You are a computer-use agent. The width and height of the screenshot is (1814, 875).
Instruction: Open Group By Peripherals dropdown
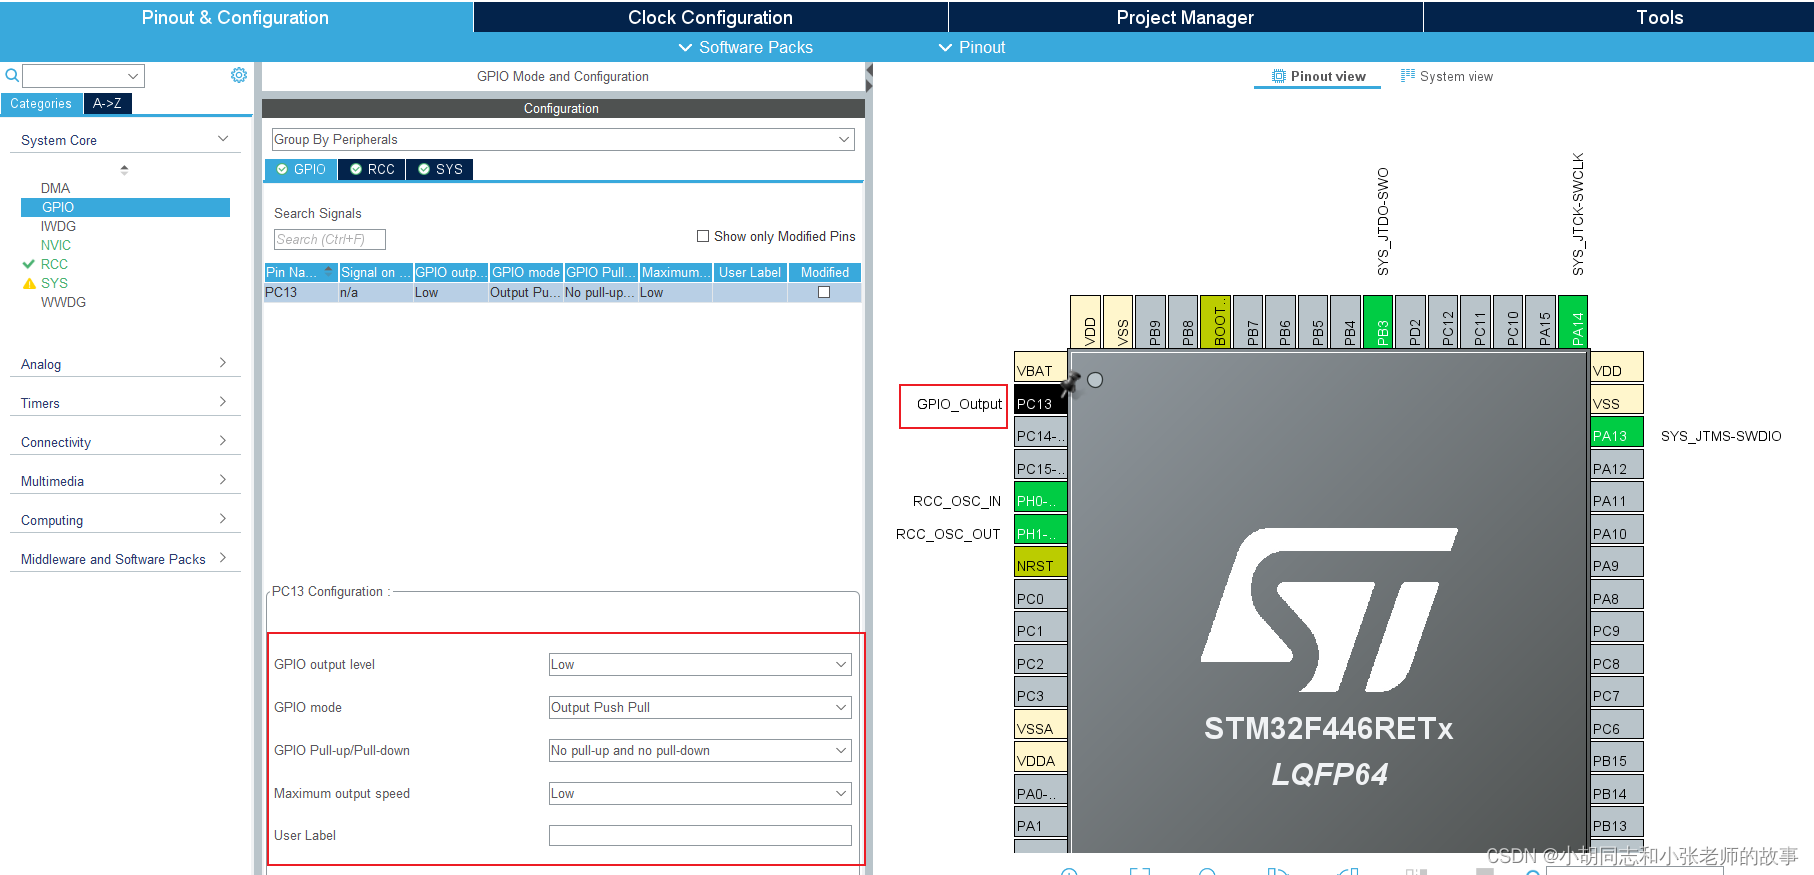click(563, 139)
